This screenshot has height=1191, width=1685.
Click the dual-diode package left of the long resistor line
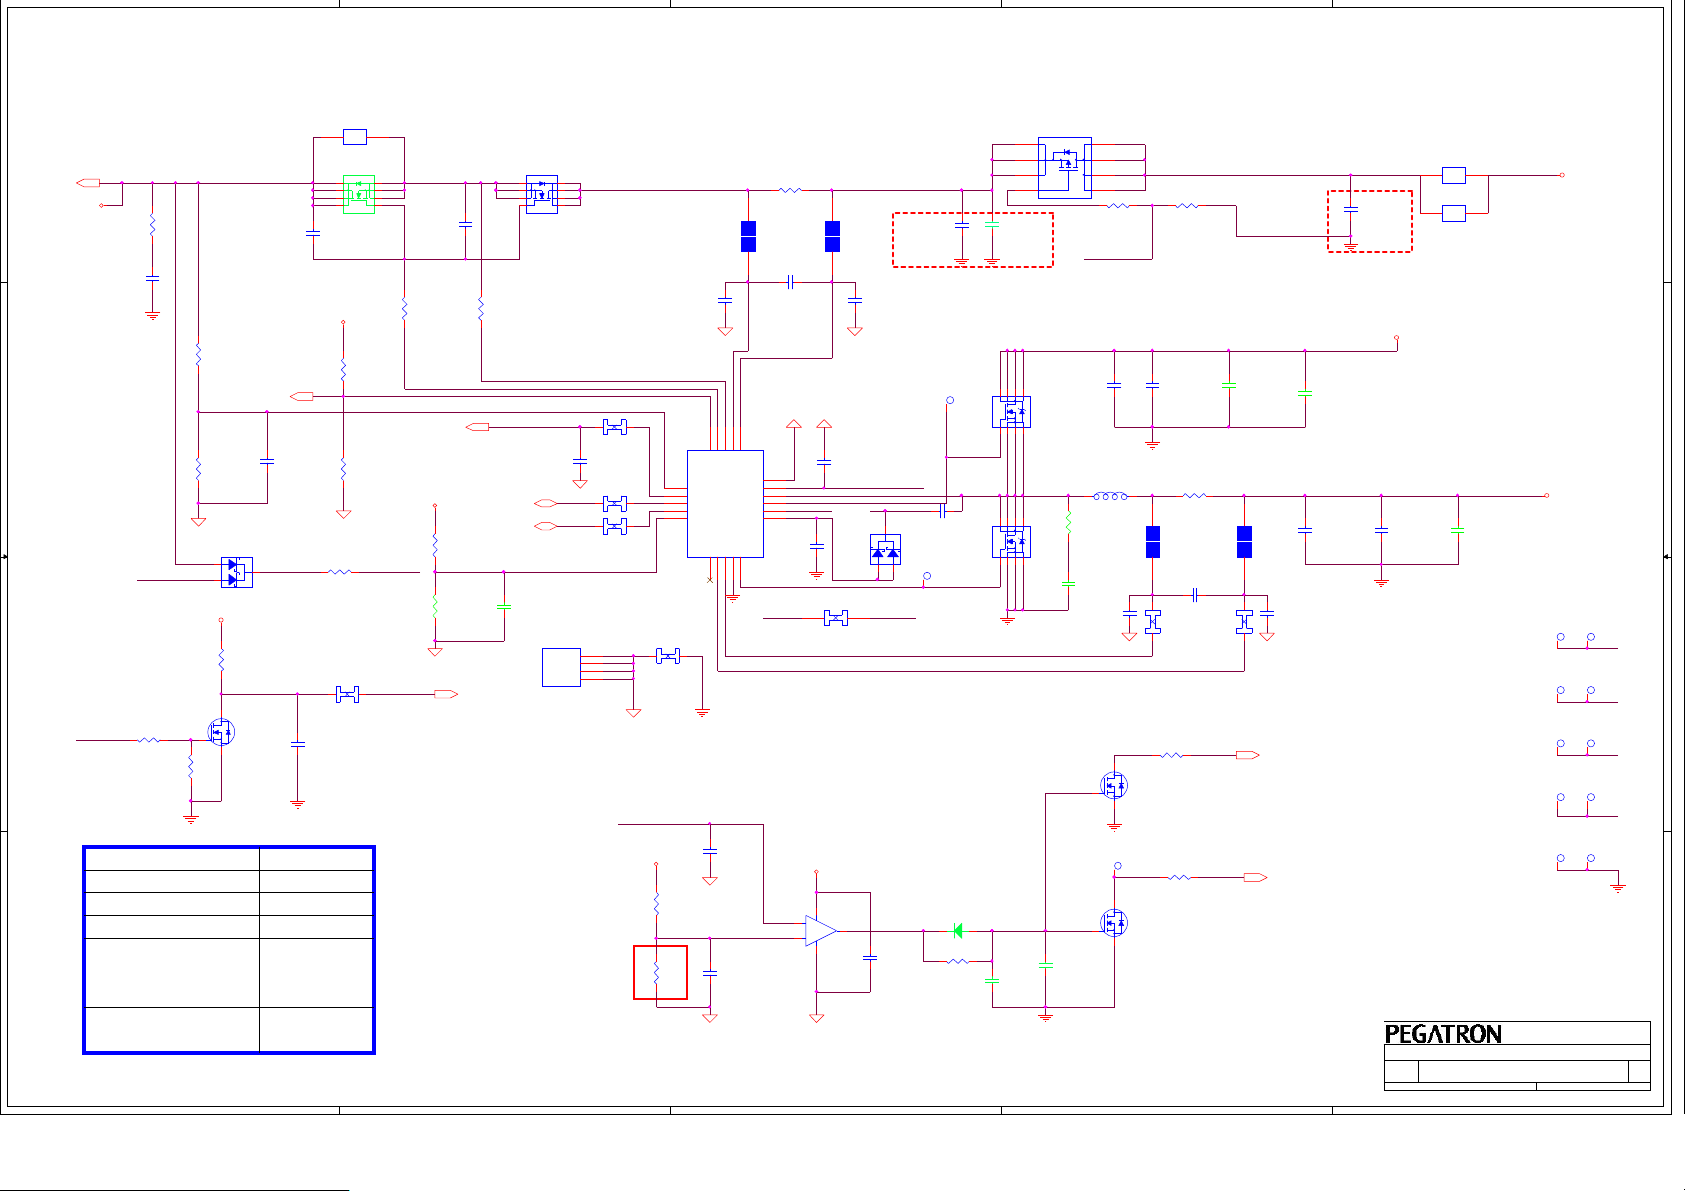236,572
